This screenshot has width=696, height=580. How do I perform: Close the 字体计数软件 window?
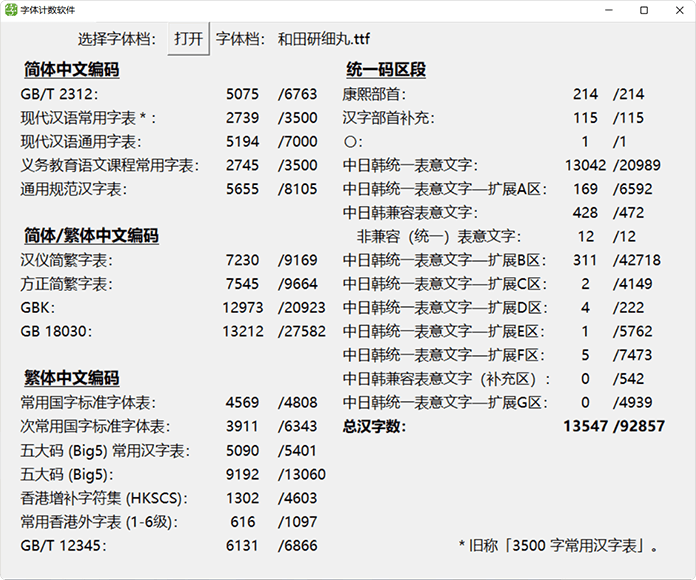[679, 10]
